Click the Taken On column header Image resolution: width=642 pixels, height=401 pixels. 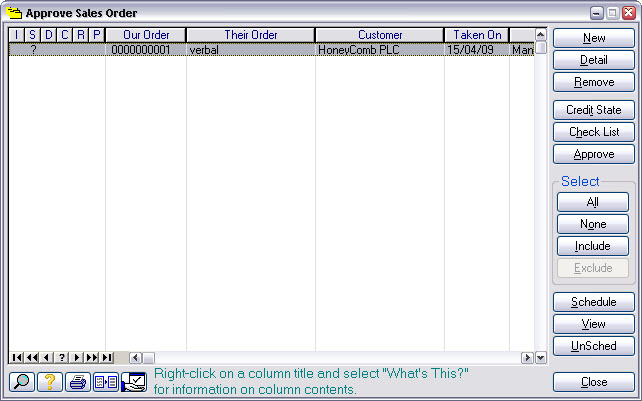coord(477,35)
